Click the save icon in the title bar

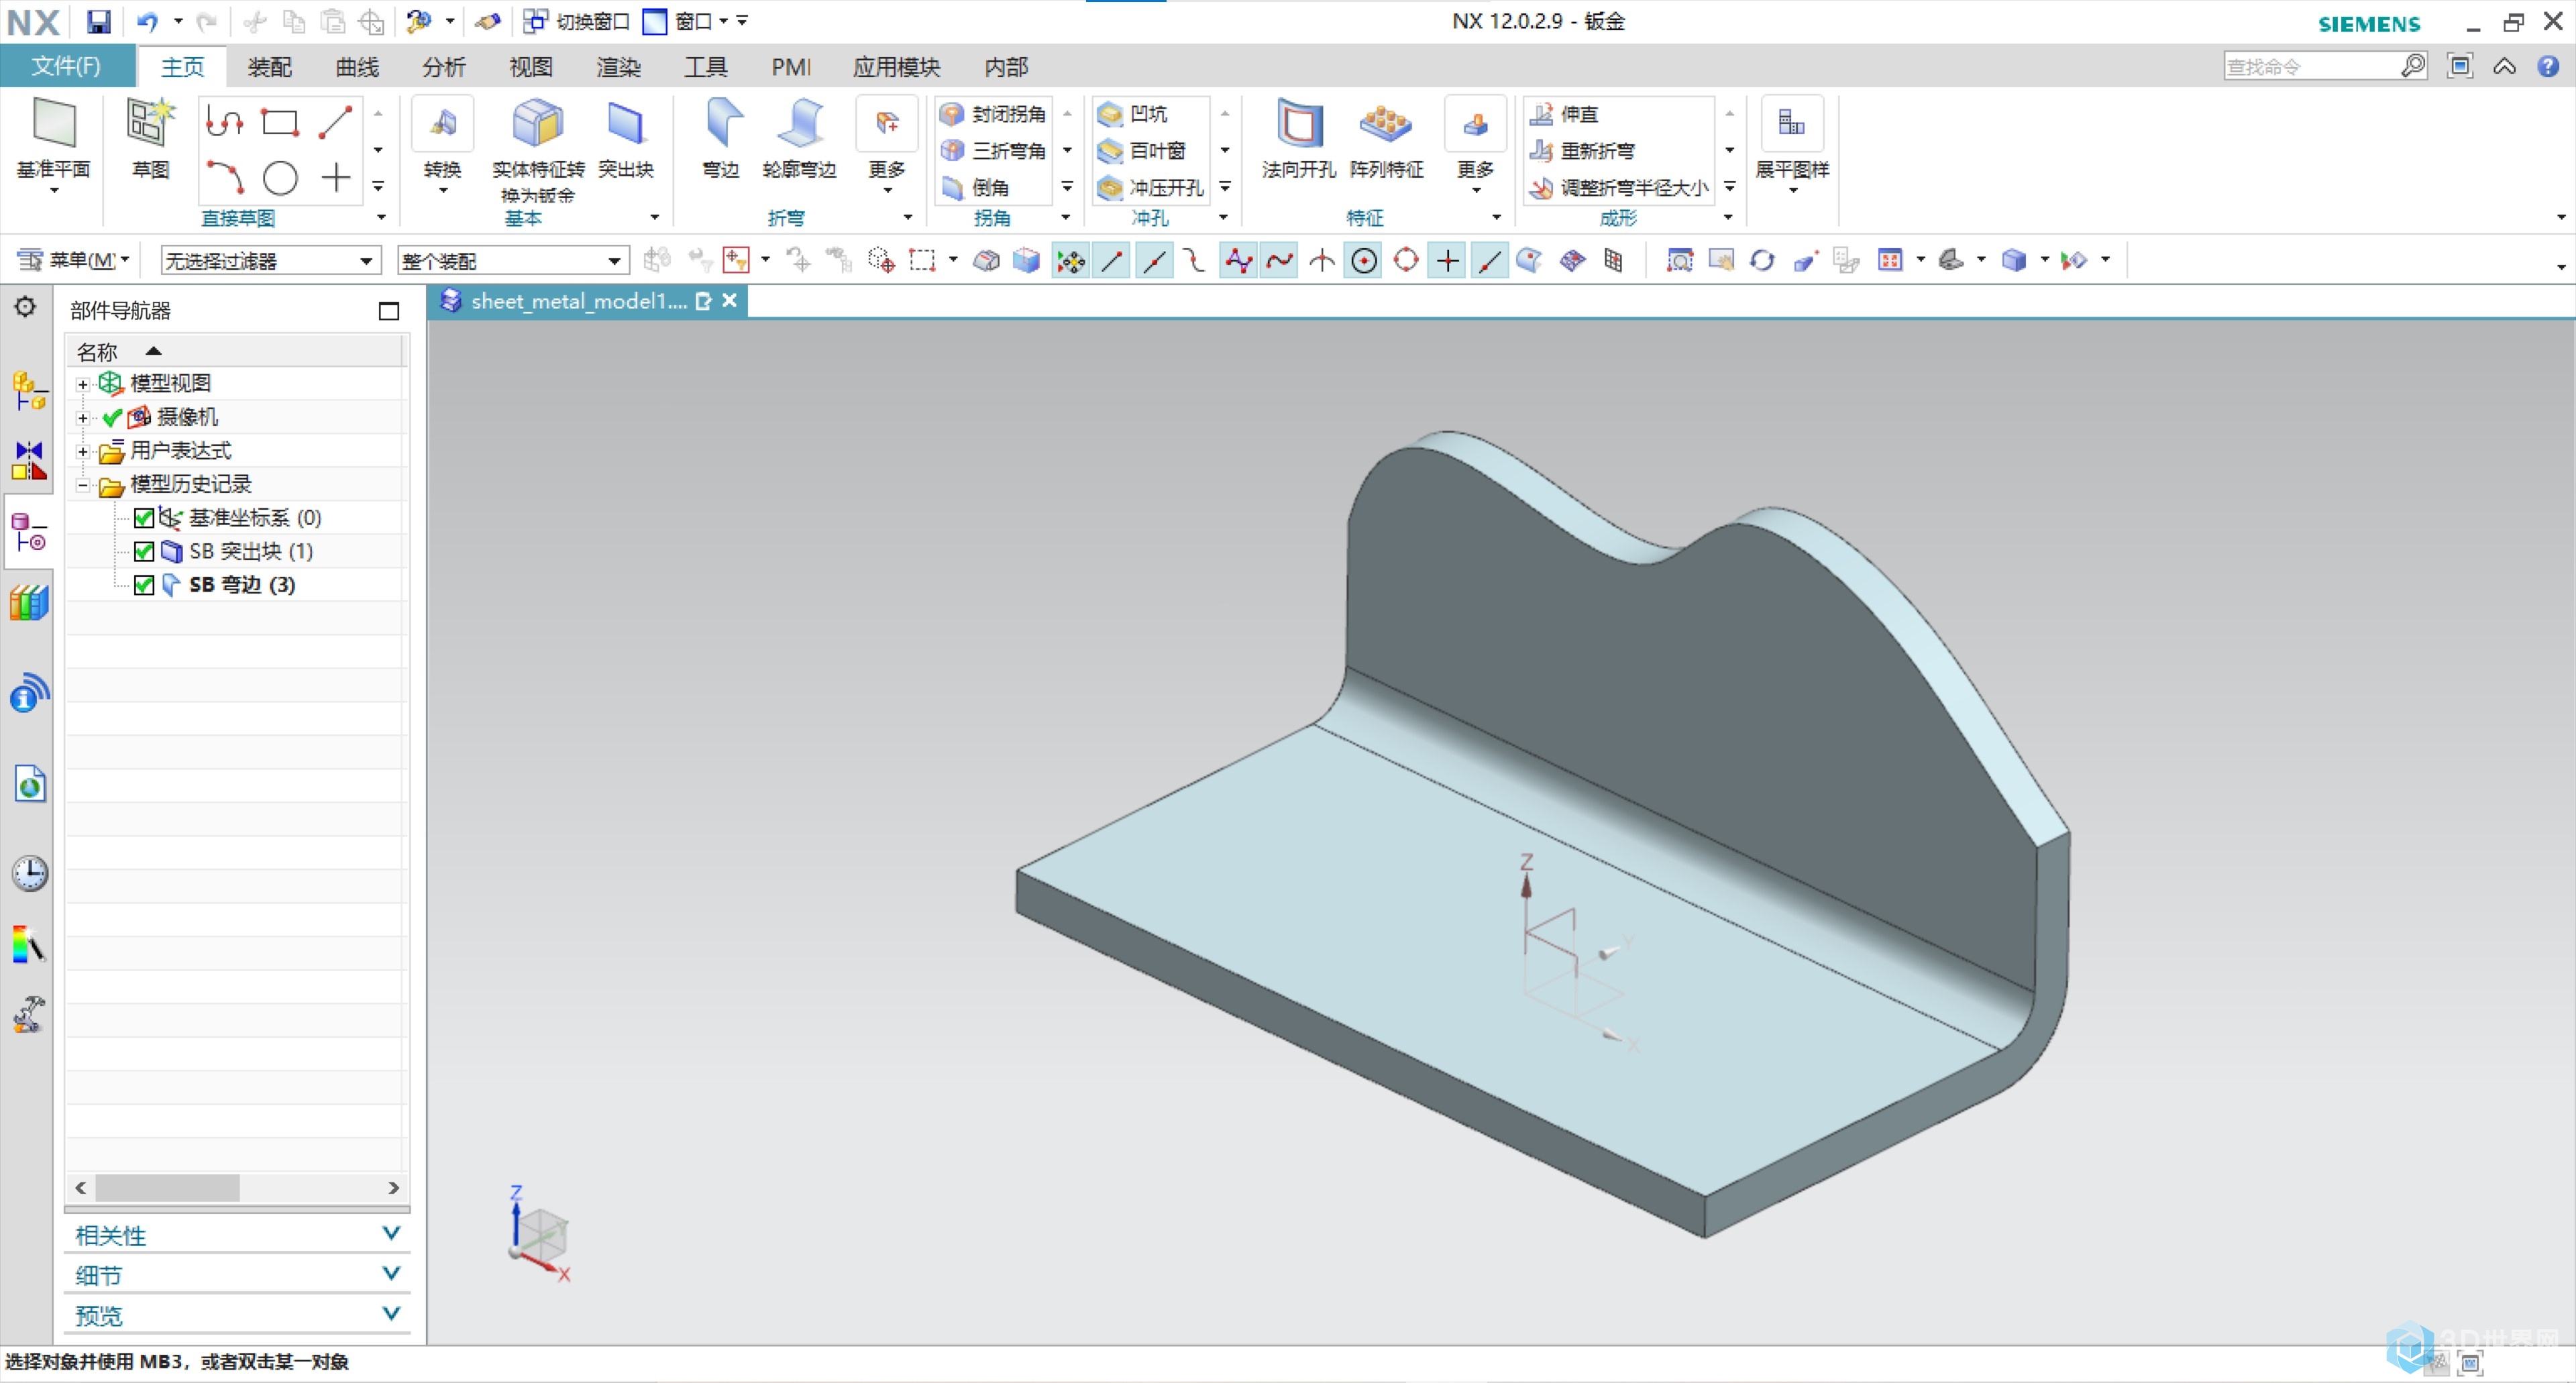tap(97, 21)
